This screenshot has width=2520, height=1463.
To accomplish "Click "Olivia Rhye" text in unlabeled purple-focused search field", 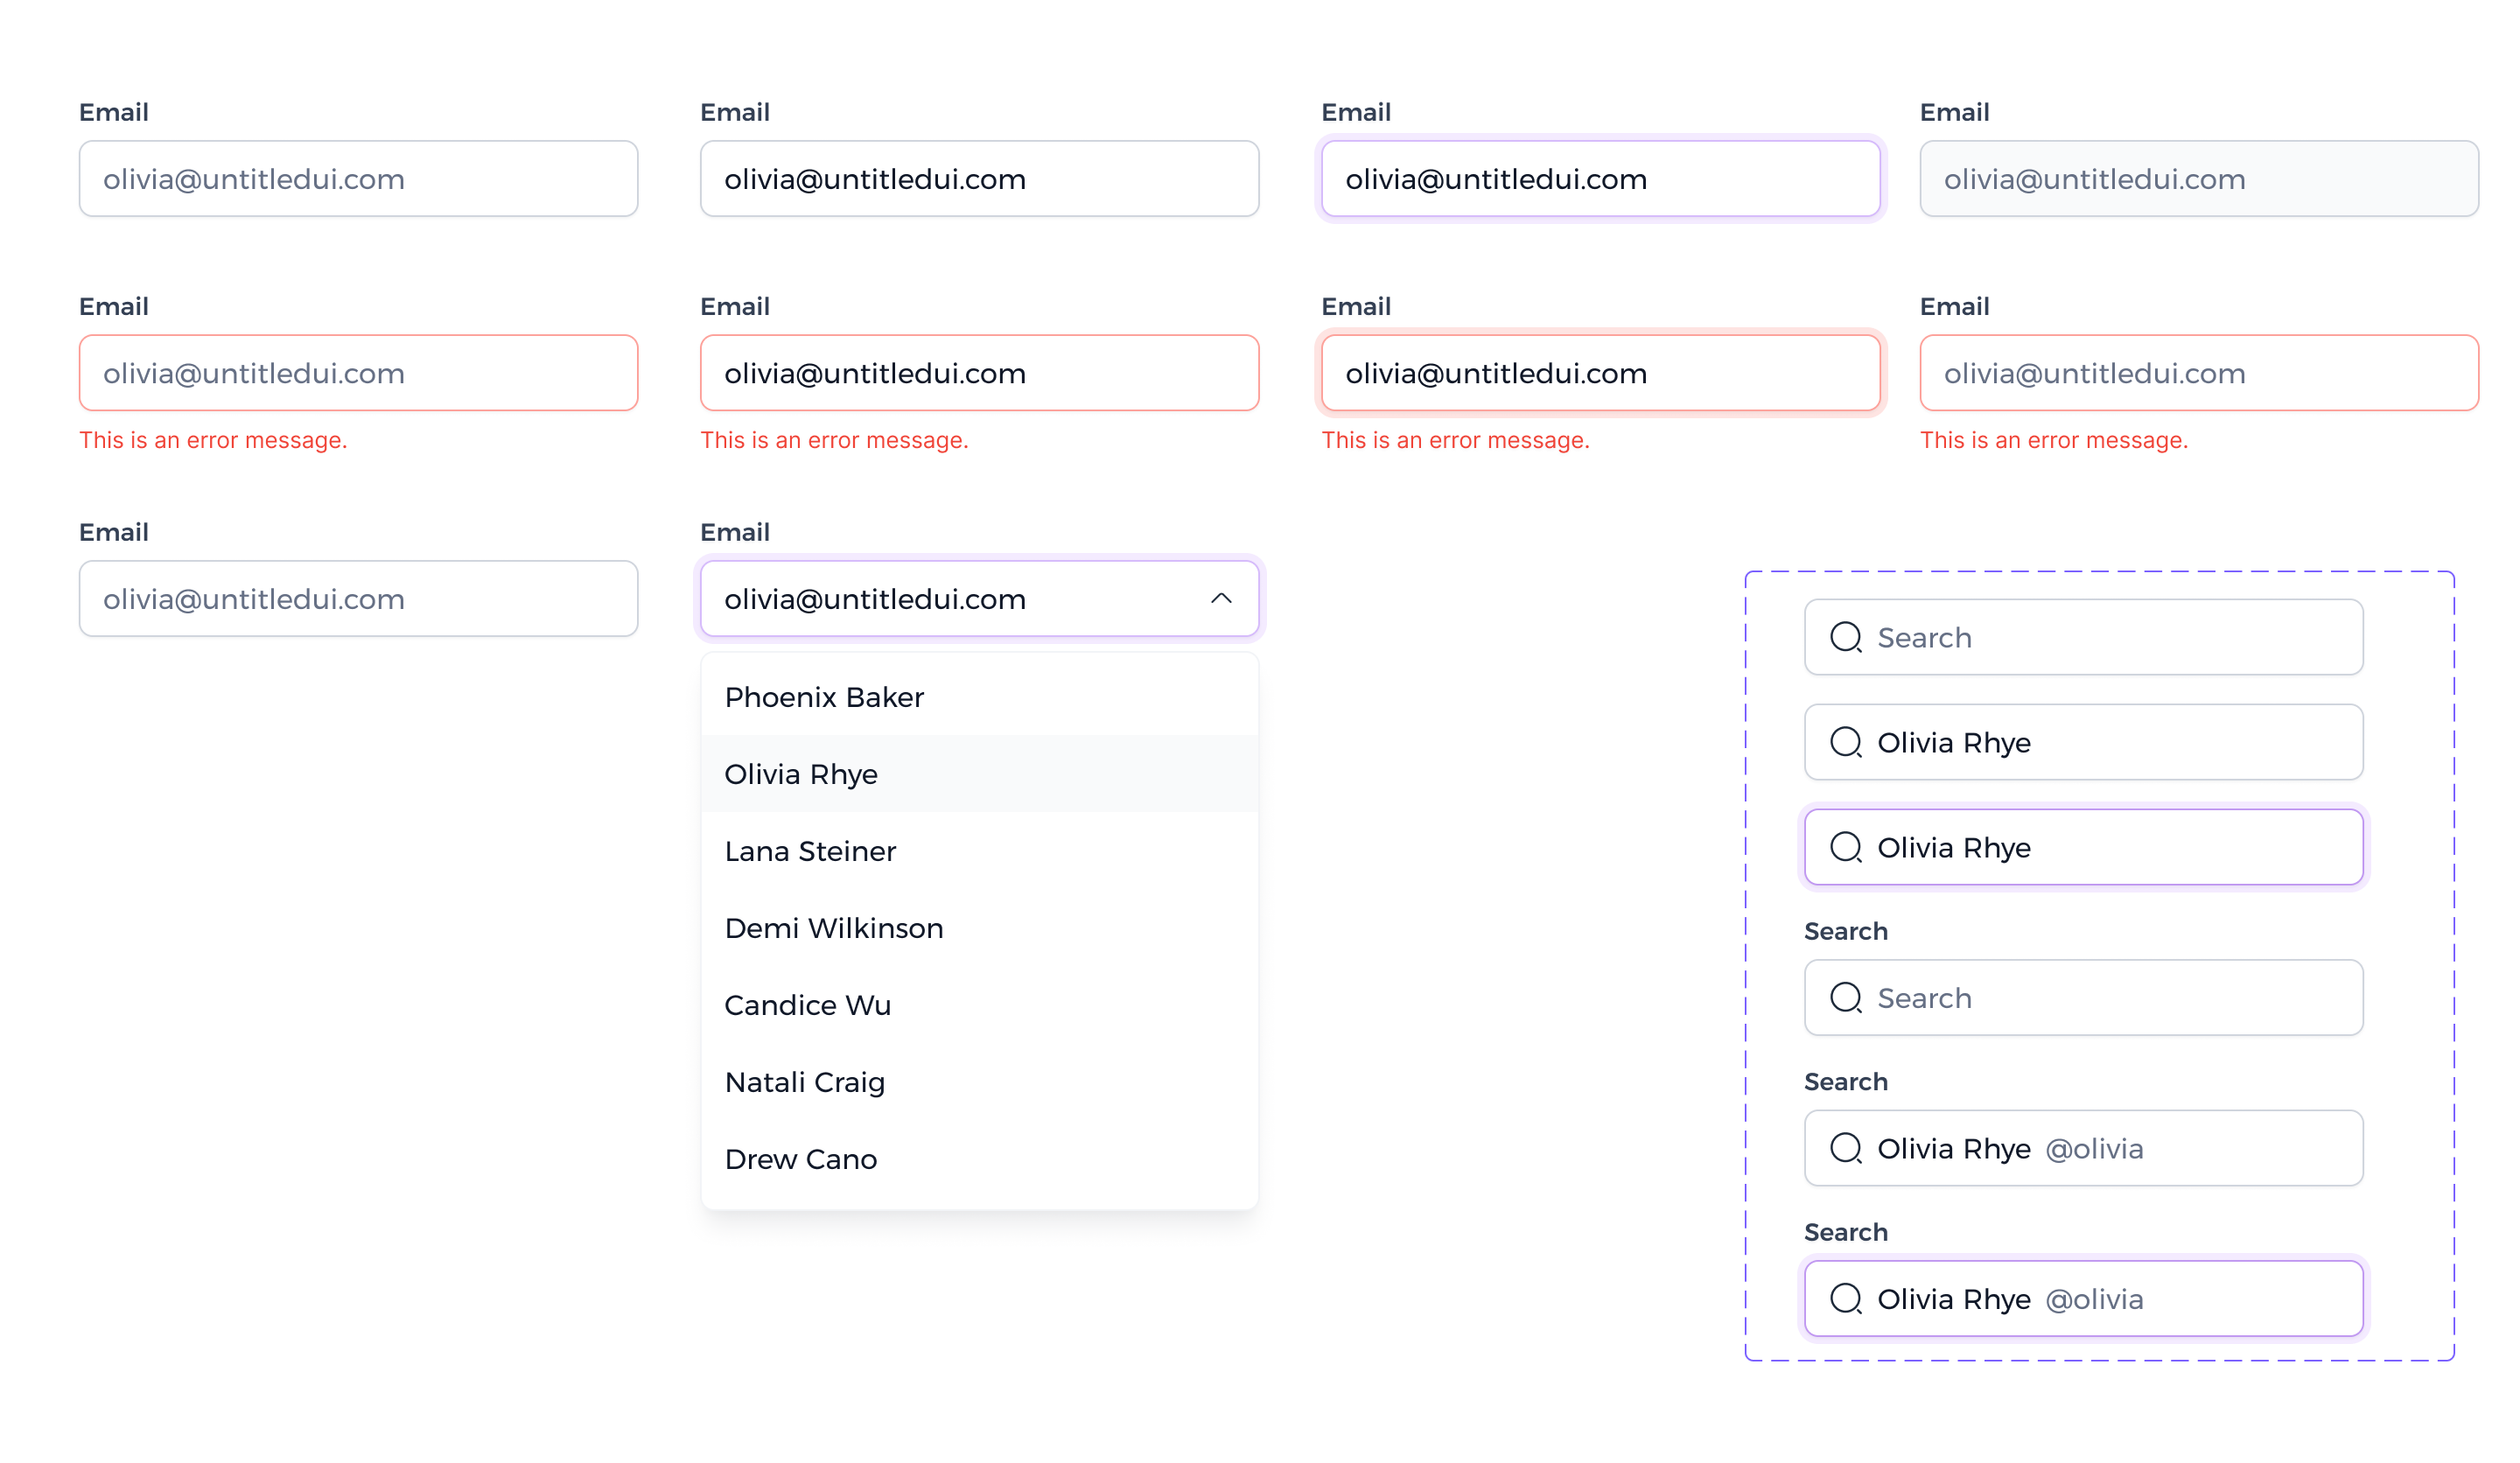I will pyautogui.click(x=1954, y=848).
